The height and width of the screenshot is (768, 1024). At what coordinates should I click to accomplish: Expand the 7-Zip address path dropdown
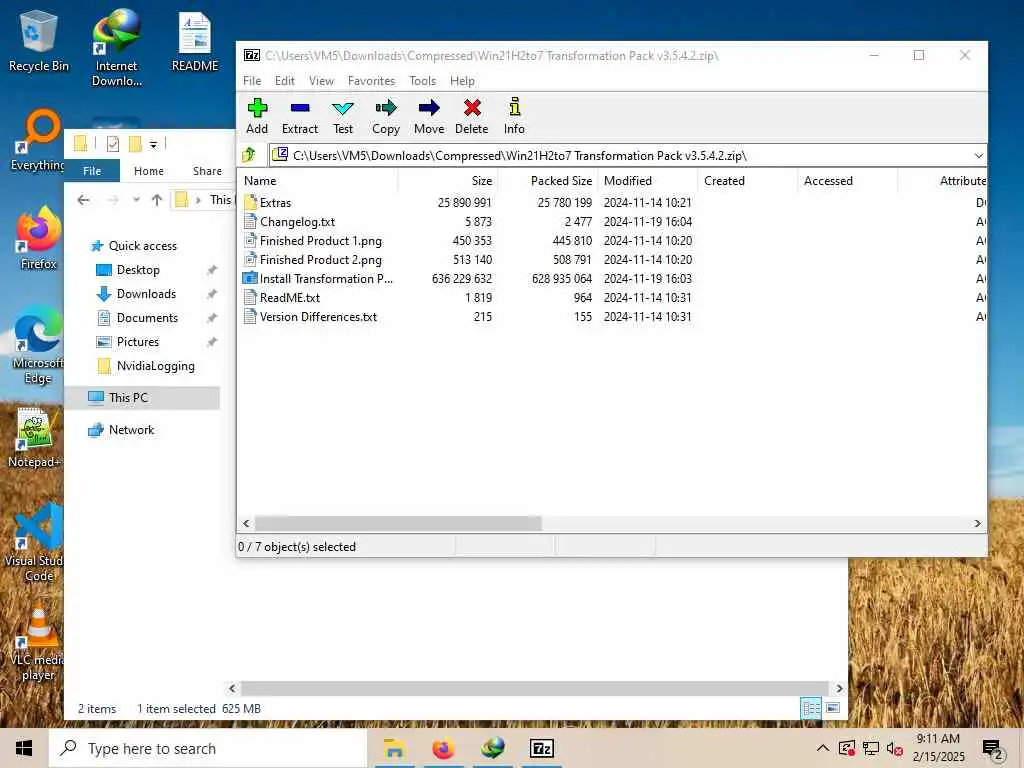tap(978, 155)
